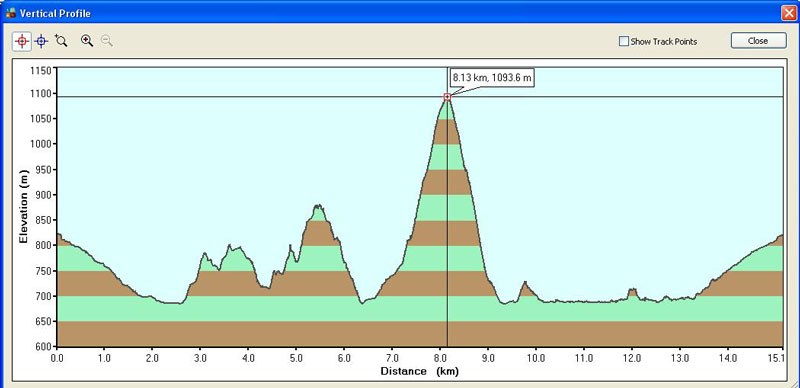Image resolution: width=800 pixels, height=388 pixels.
Task: Click the 0.0 distance axis value
Action: [x=57, y=358]
